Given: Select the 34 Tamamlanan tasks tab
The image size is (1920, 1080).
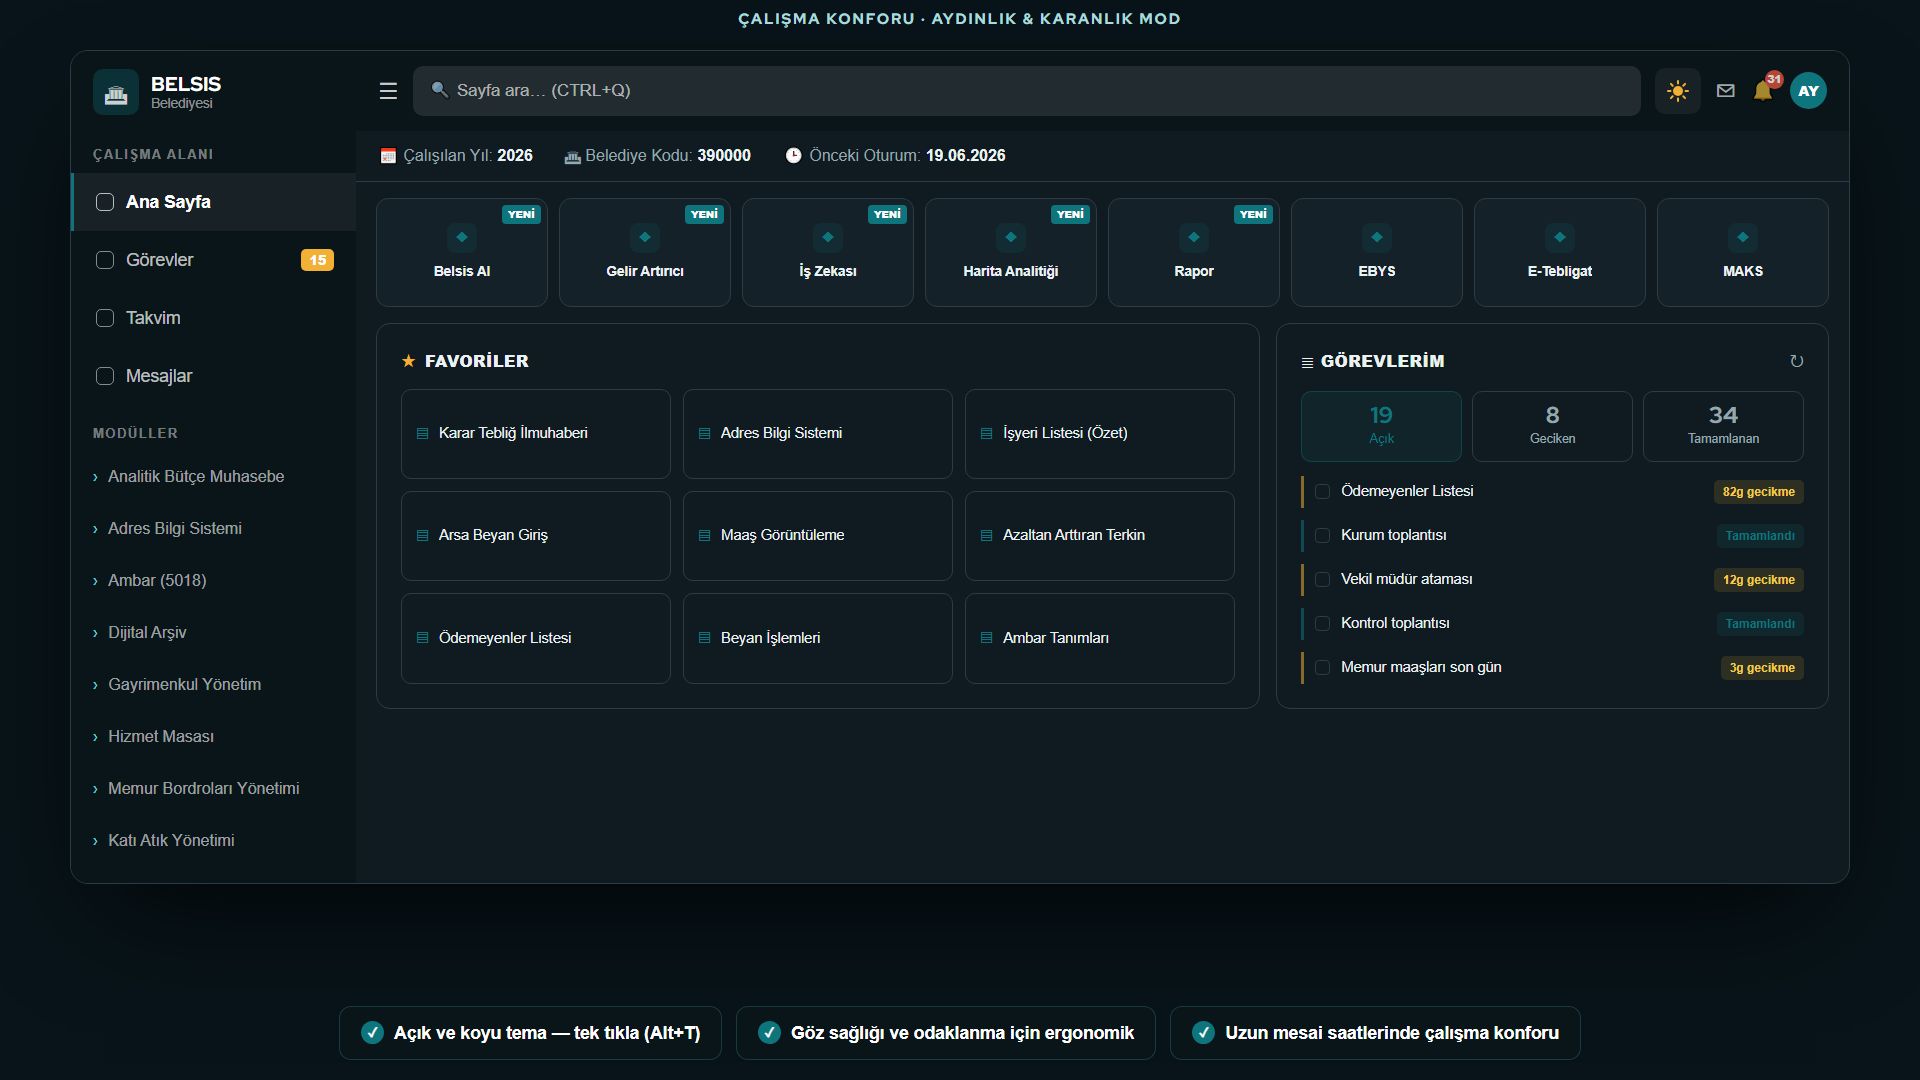Looking at the screenshot, I should click(x=1723, y=426).
